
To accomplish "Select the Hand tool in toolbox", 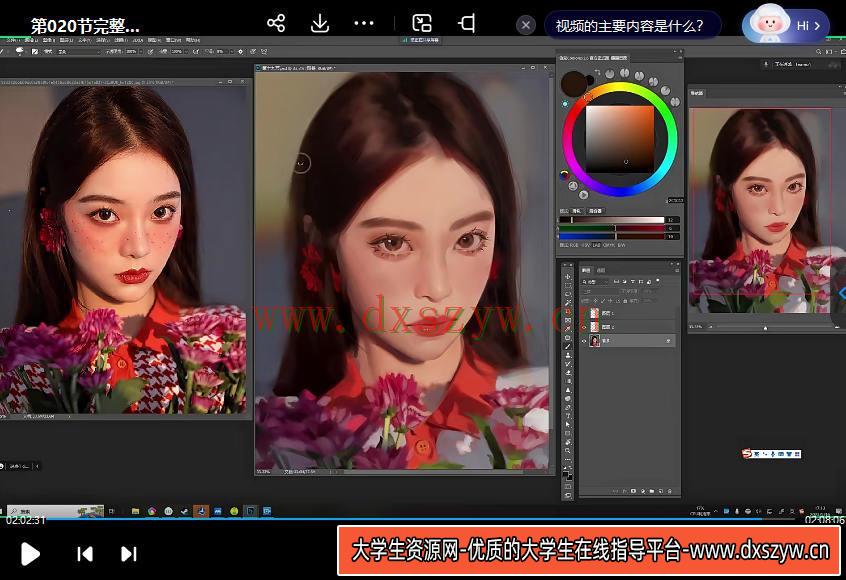I will (x=568, y=442).
